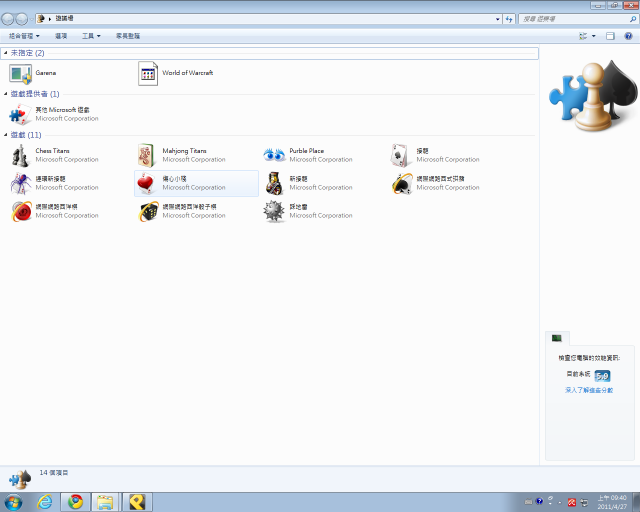This screenshot has height=512, width=640.
Task: Select the Minesweeper mine icon game
Action: click(308, 211)
